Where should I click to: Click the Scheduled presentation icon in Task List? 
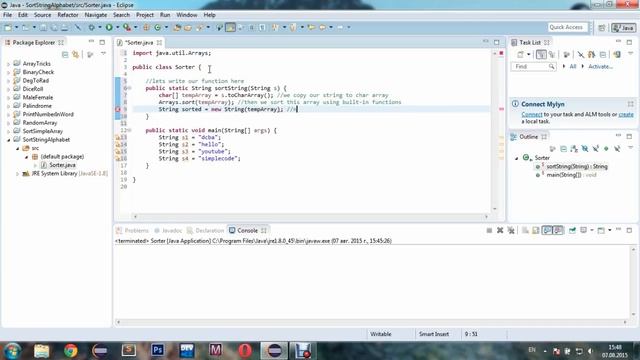tap(552, 54)
